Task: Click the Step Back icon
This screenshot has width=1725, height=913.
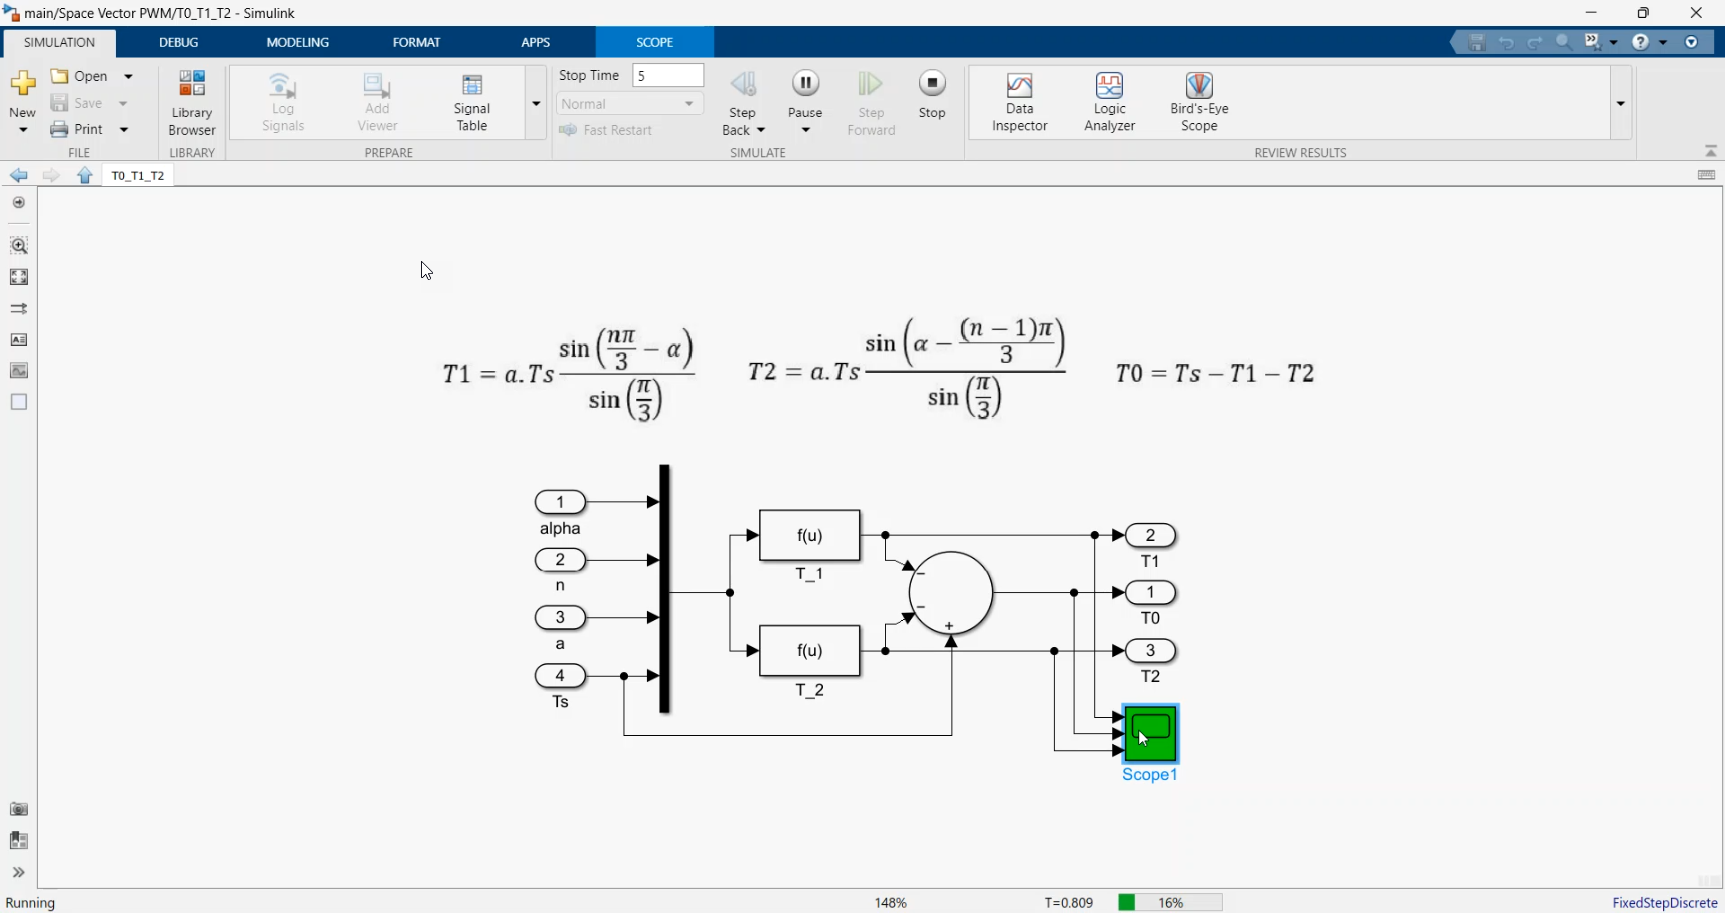Action: (743, 84)
